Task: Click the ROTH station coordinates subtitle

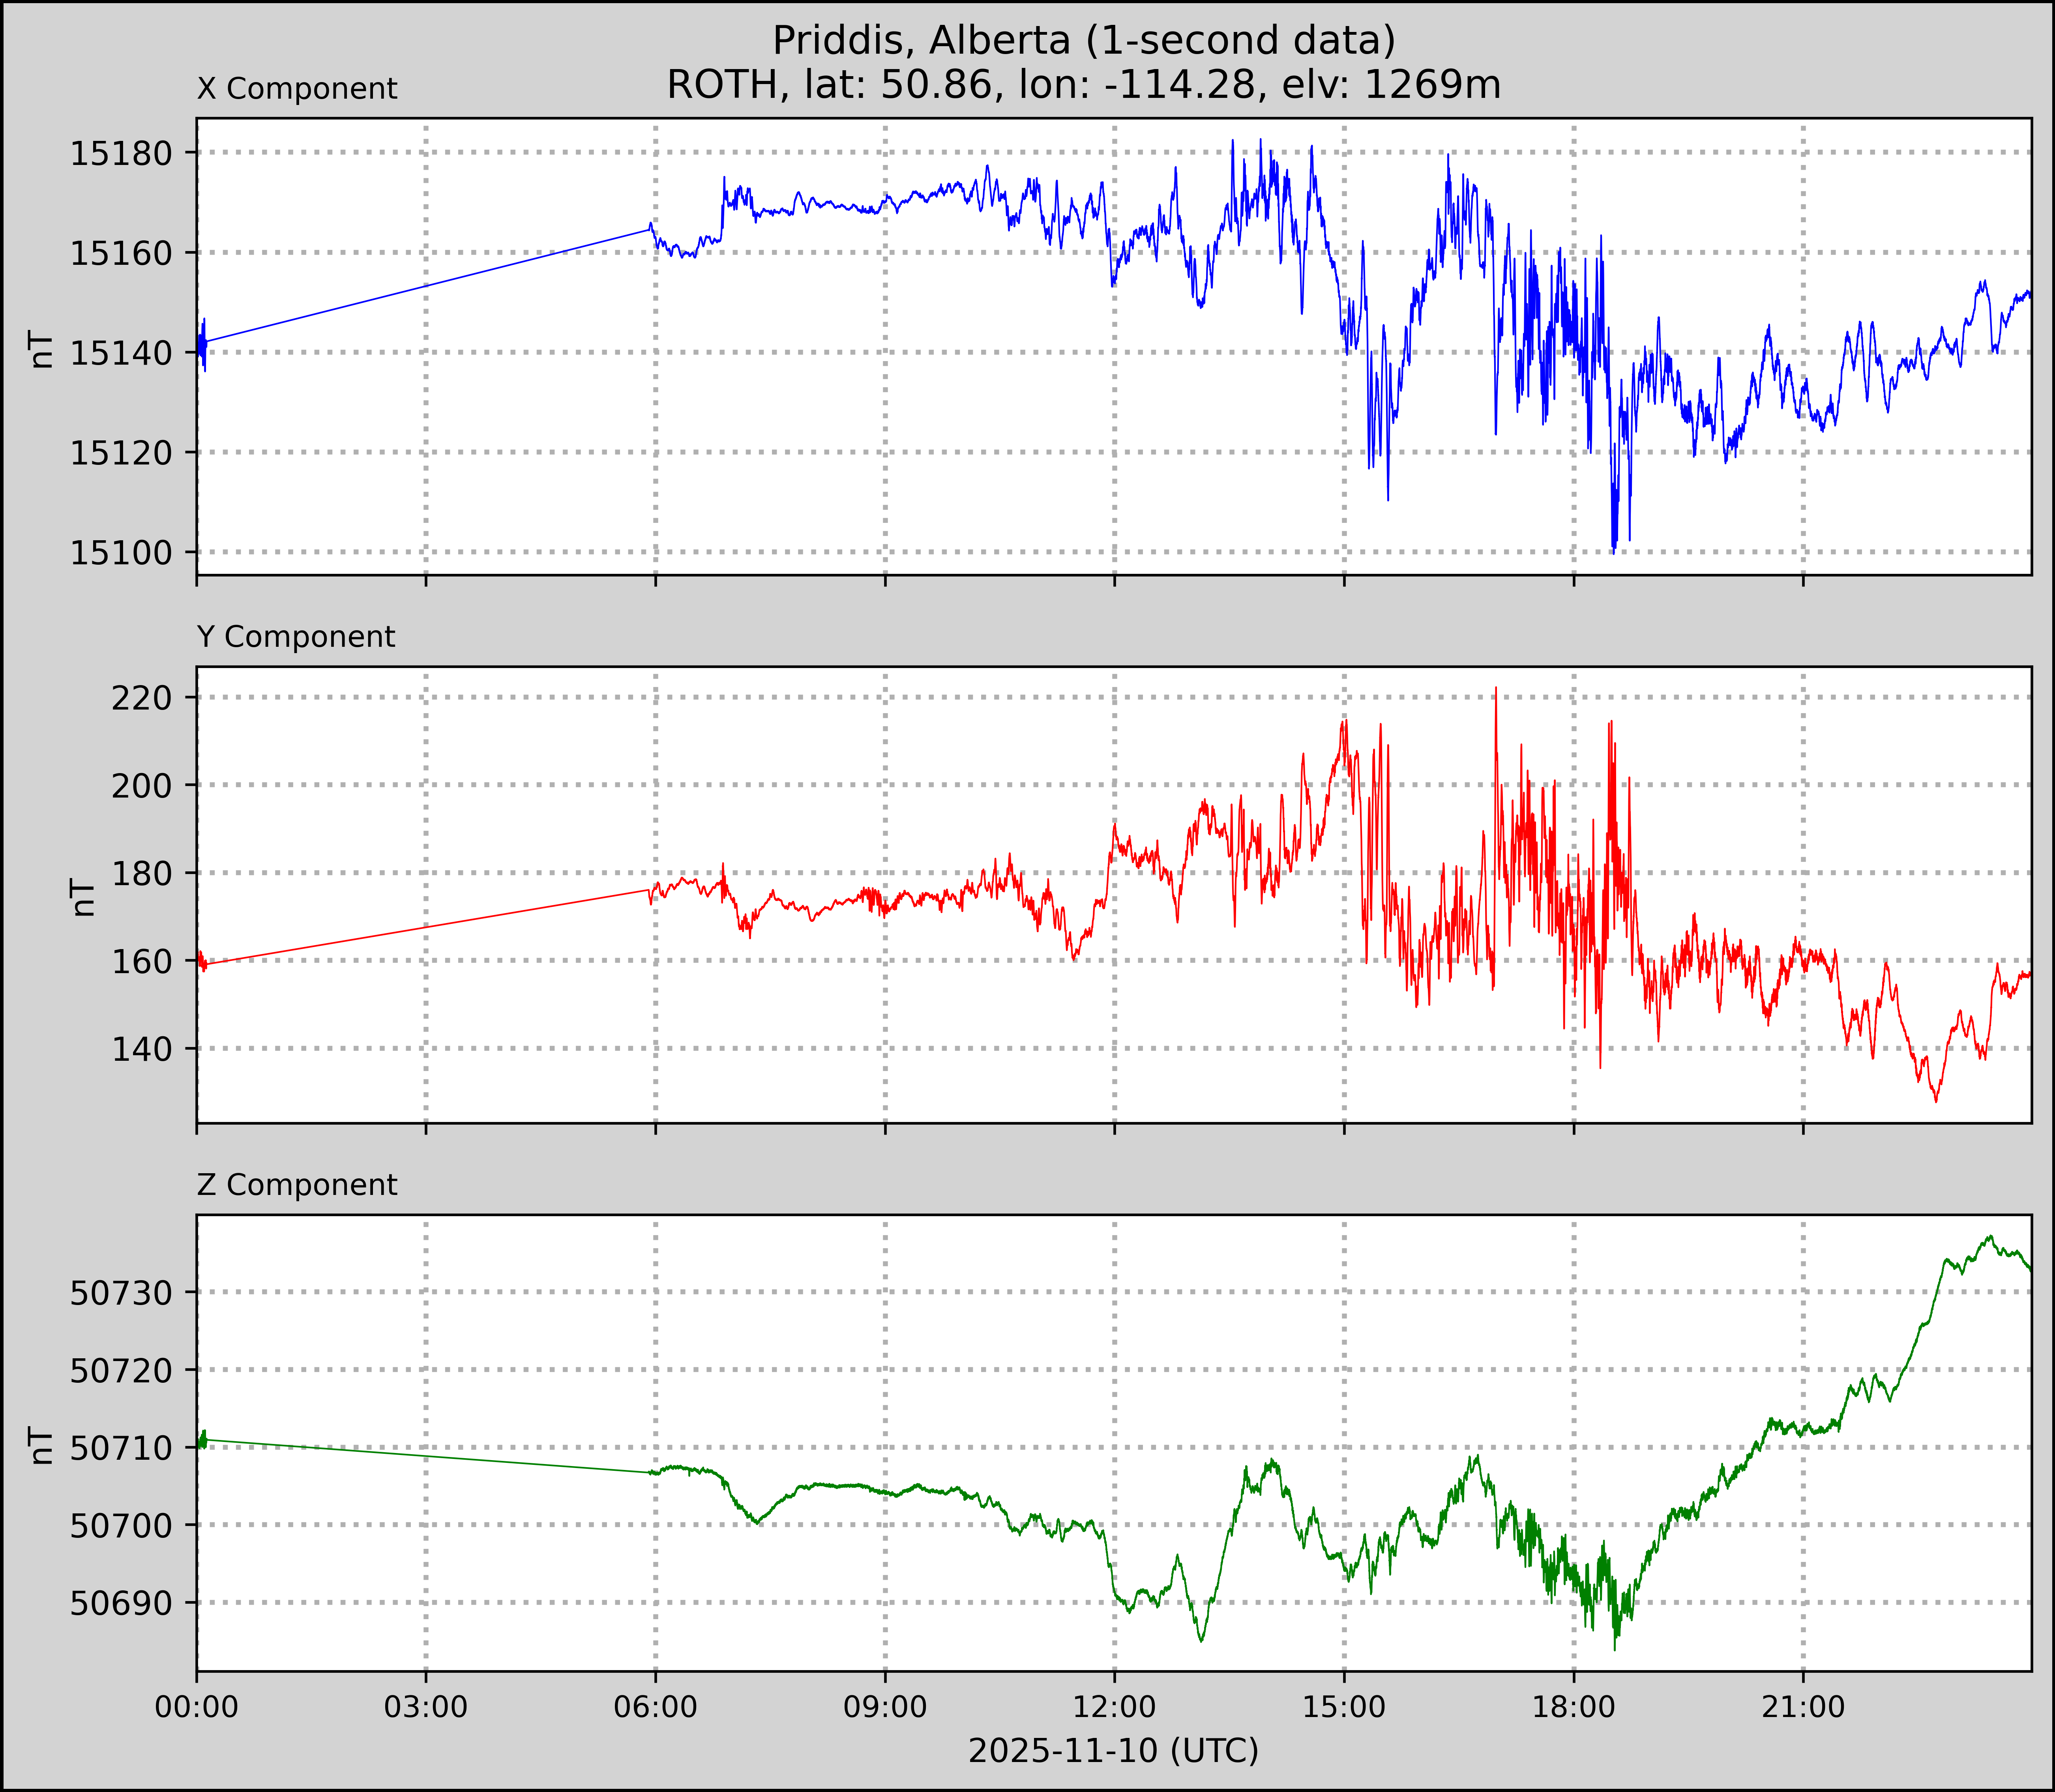Action: (1084, 85)
